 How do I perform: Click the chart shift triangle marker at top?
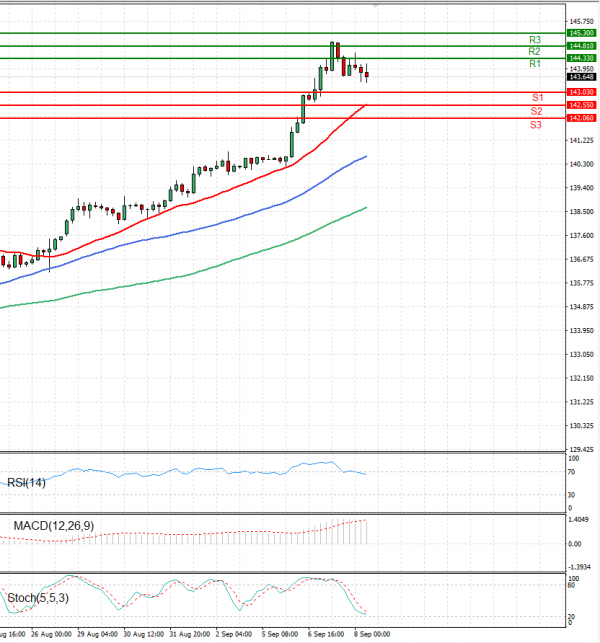point(375,5)
